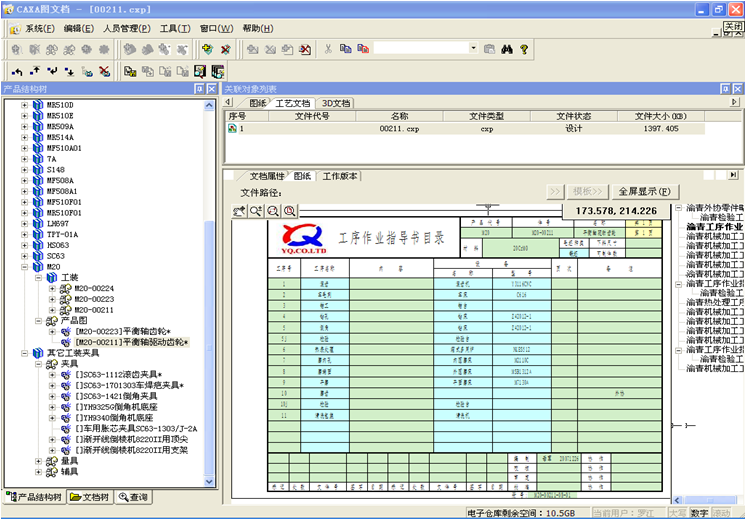Click the curved-down-left arrow node icon
The height and width of the screenshot is (520, 746).
pos(52,72)
